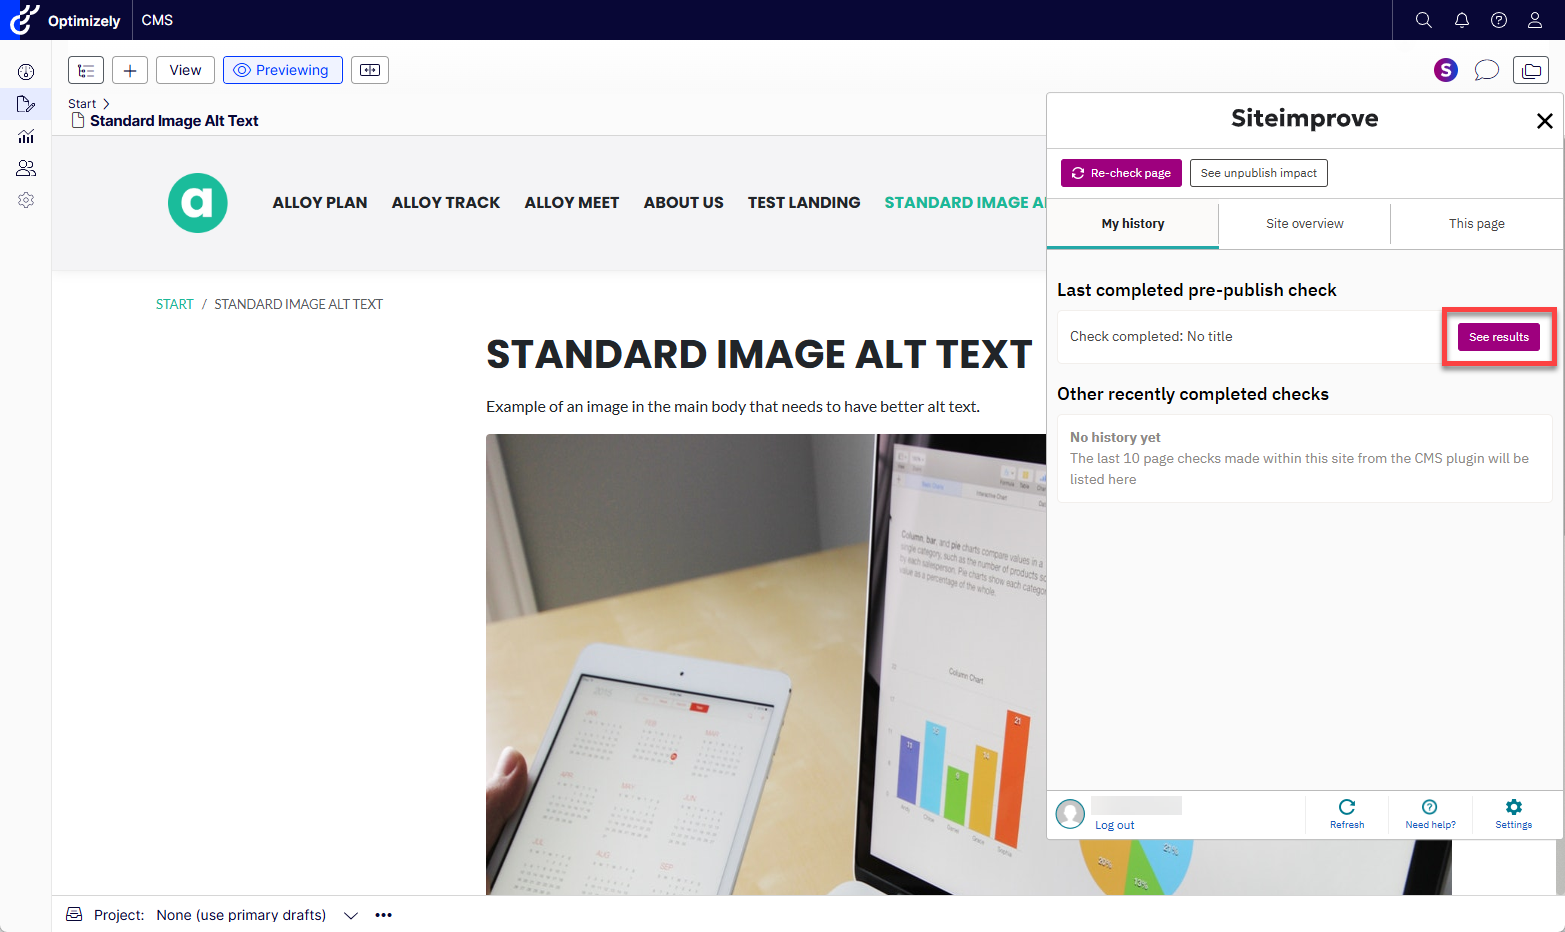Click 'STANDARD IMAGE ALT TEXT' breadcrumb text

coord(299,304)
